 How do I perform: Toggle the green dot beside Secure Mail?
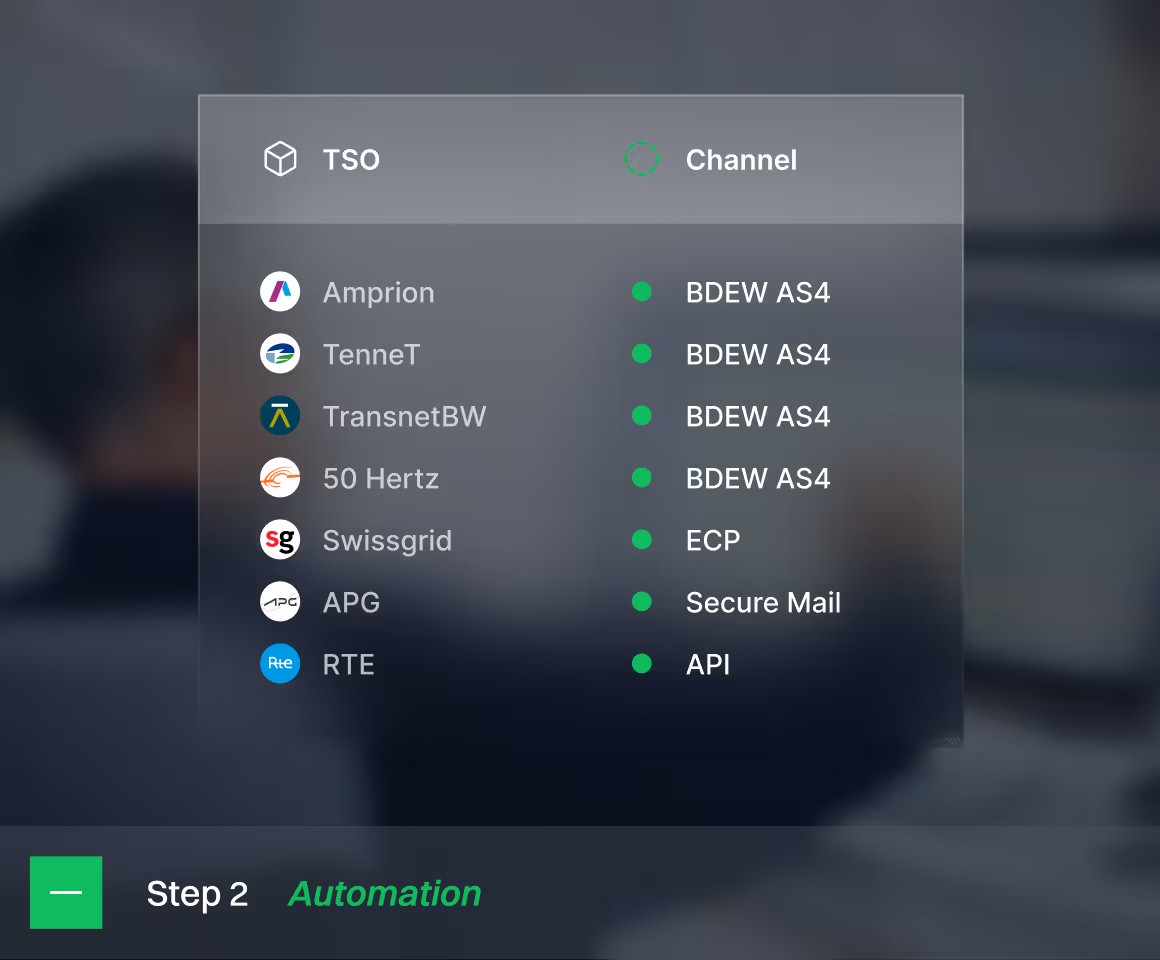[642, 602]
